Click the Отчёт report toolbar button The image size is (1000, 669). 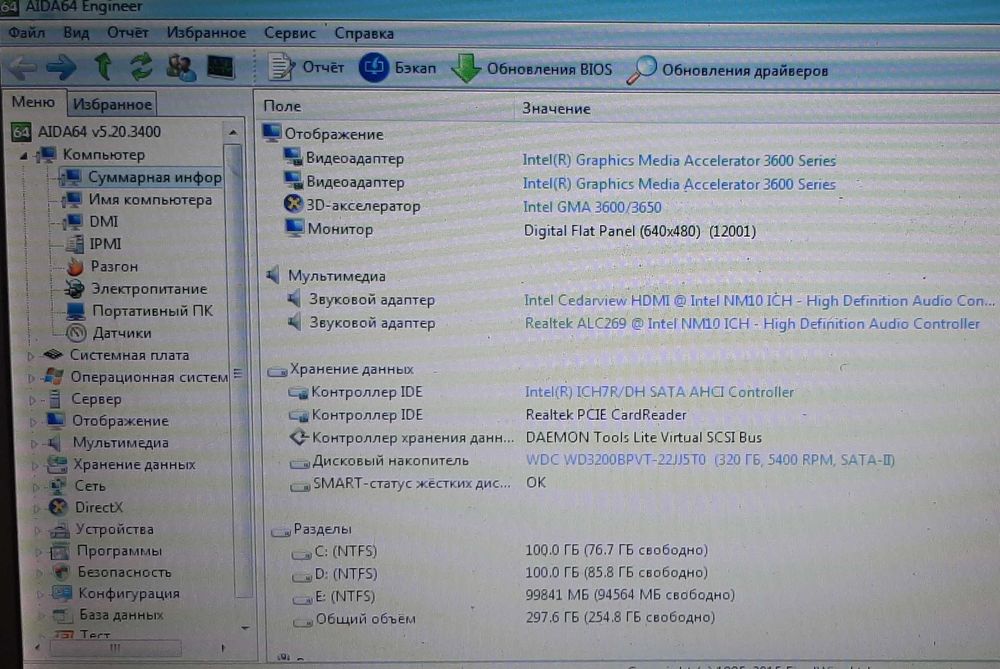point(306,67)
